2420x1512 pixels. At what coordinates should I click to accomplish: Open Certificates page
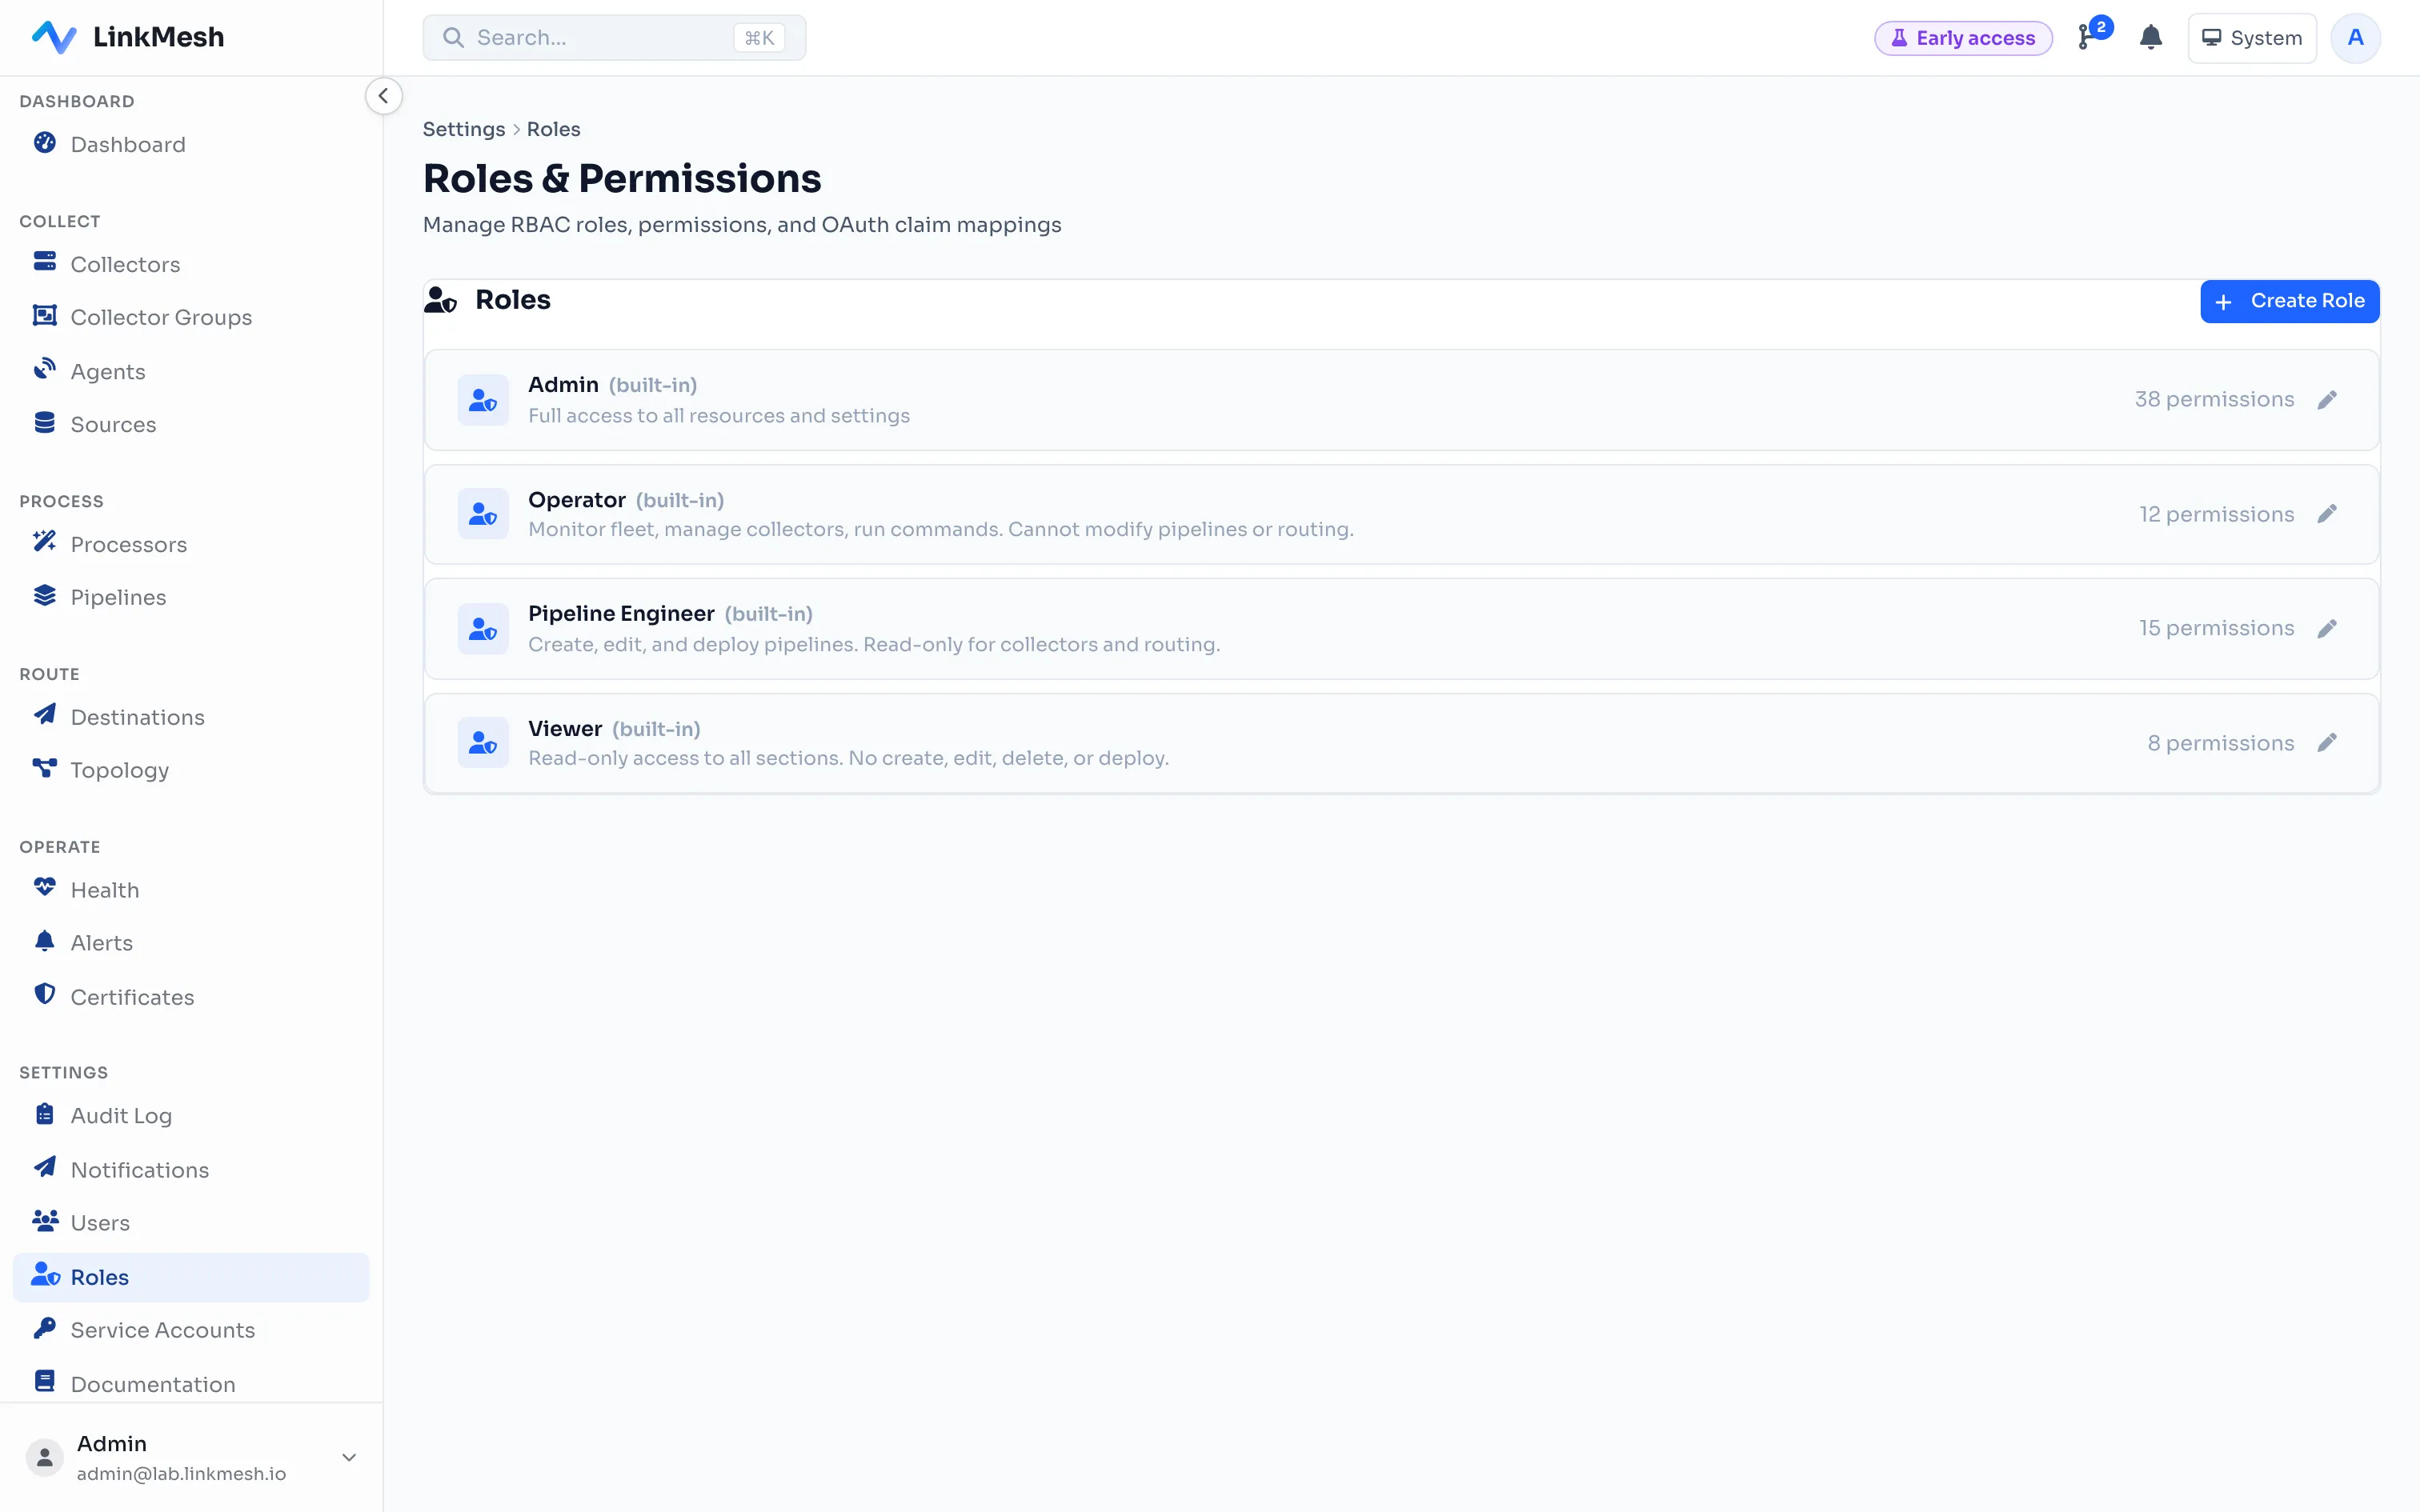point(191,997)
